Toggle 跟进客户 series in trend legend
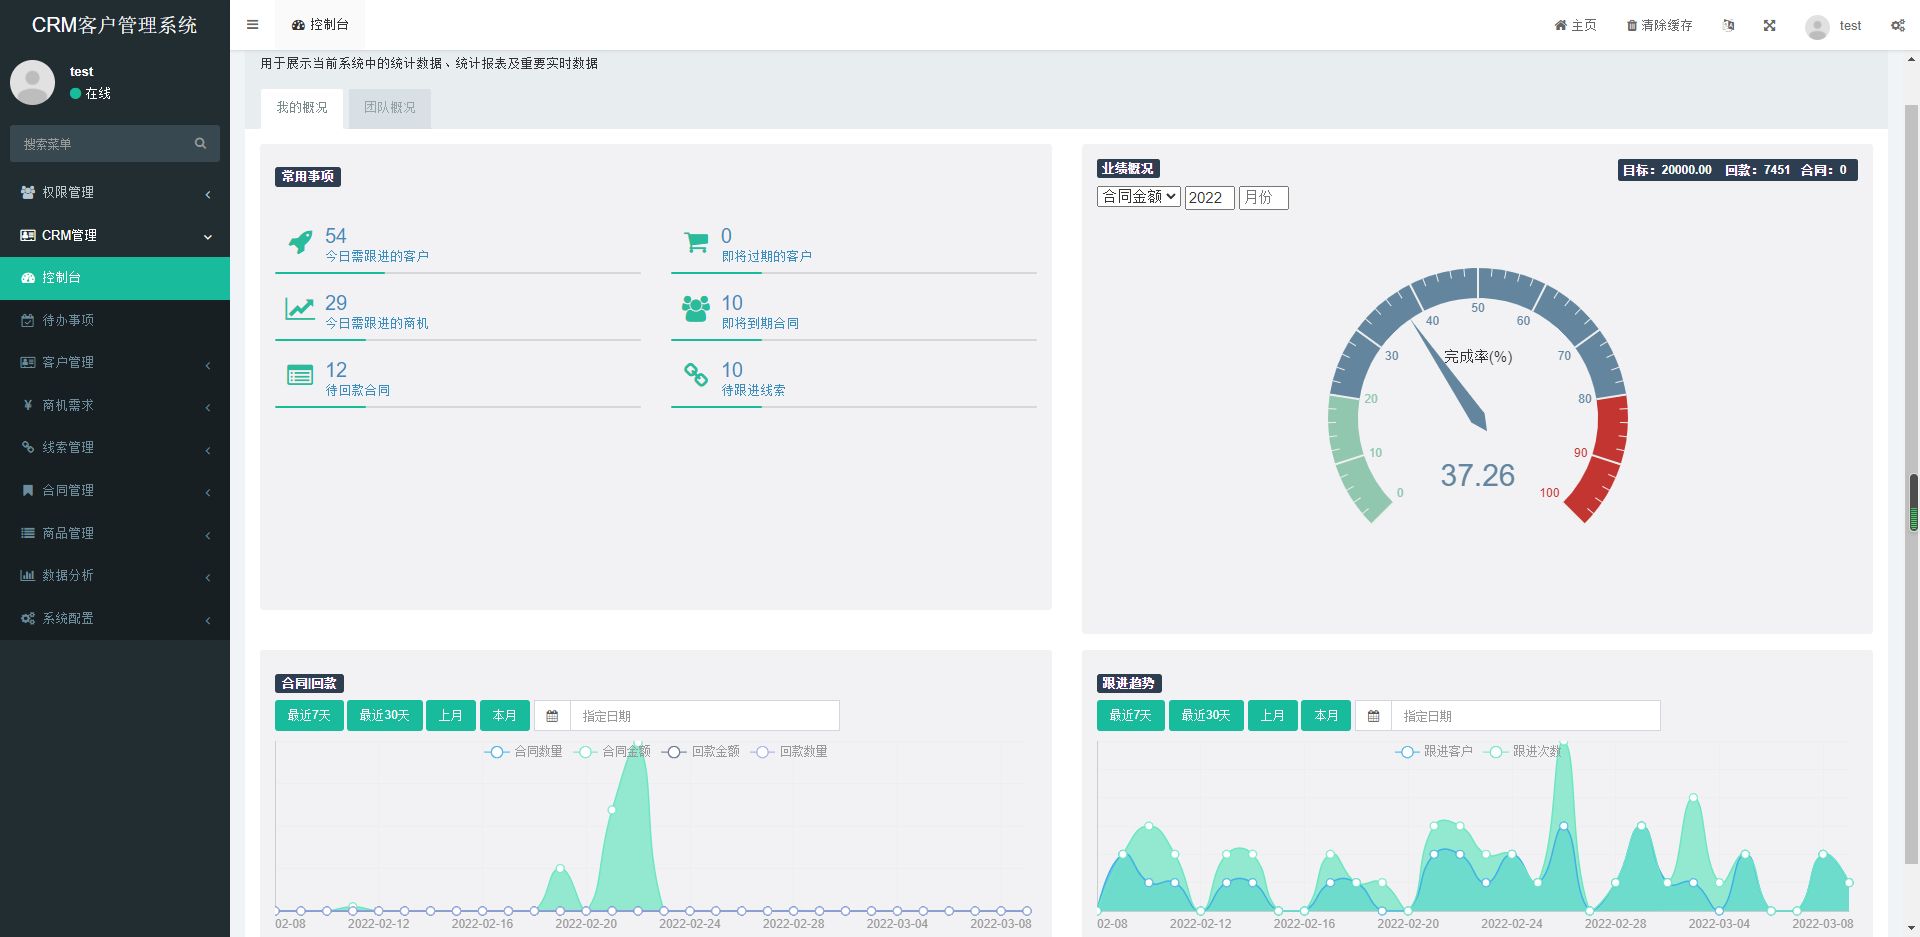Viewport: 1920px width, 937px height. pyautogui.click(x=1434, y=752)
